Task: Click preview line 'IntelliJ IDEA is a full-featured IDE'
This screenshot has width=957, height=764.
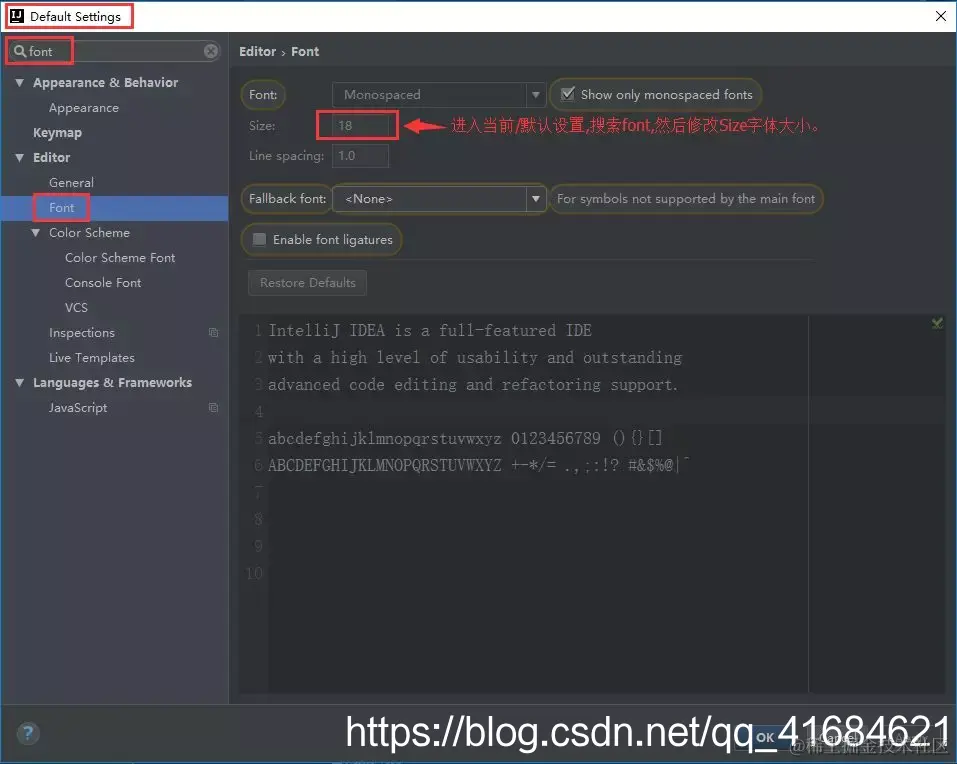Action: point(430,330)
